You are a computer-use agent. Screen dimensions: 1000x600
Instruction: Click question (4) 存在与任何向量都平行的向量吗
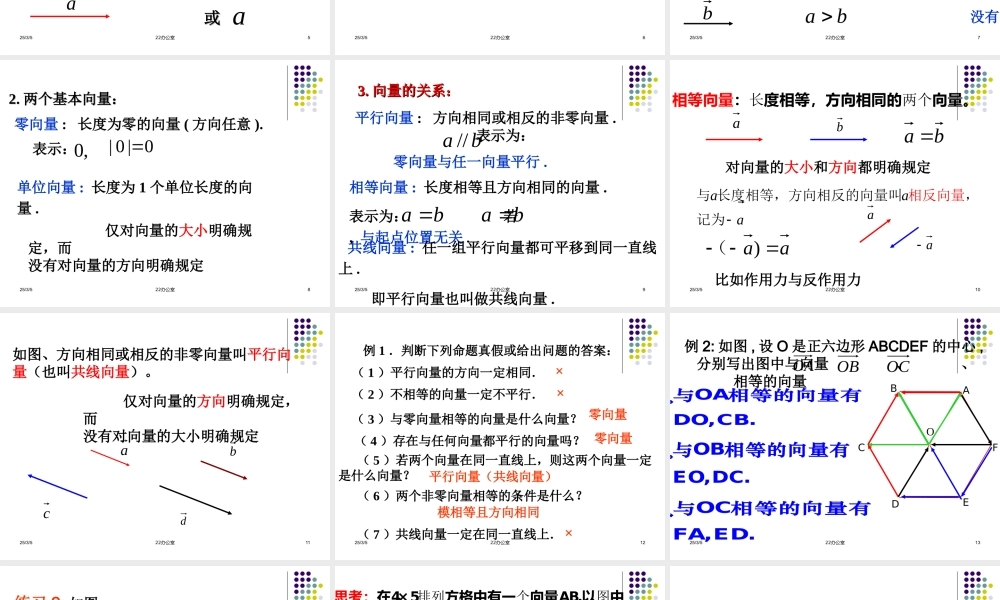(469, 440)
